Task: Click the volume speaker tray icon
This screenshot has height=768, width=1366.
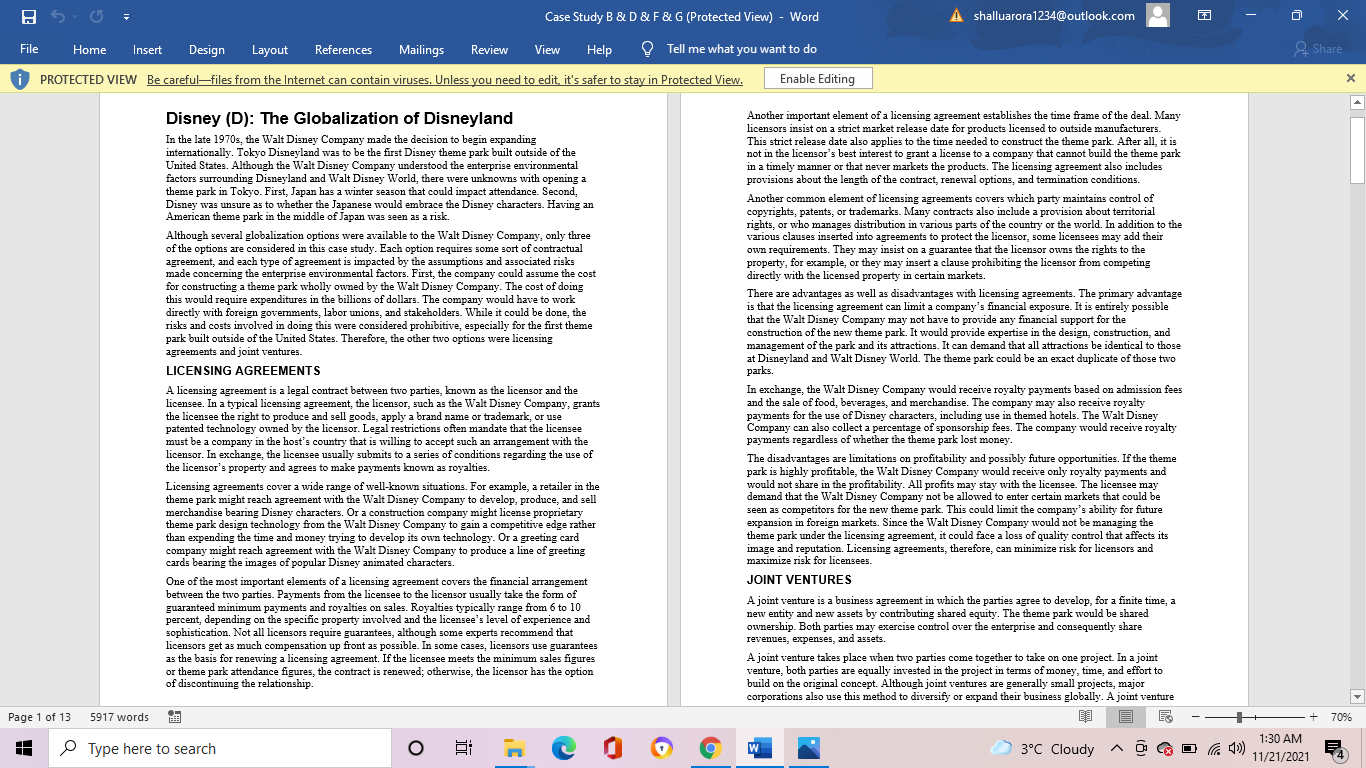Action: tap(1237, 749)
